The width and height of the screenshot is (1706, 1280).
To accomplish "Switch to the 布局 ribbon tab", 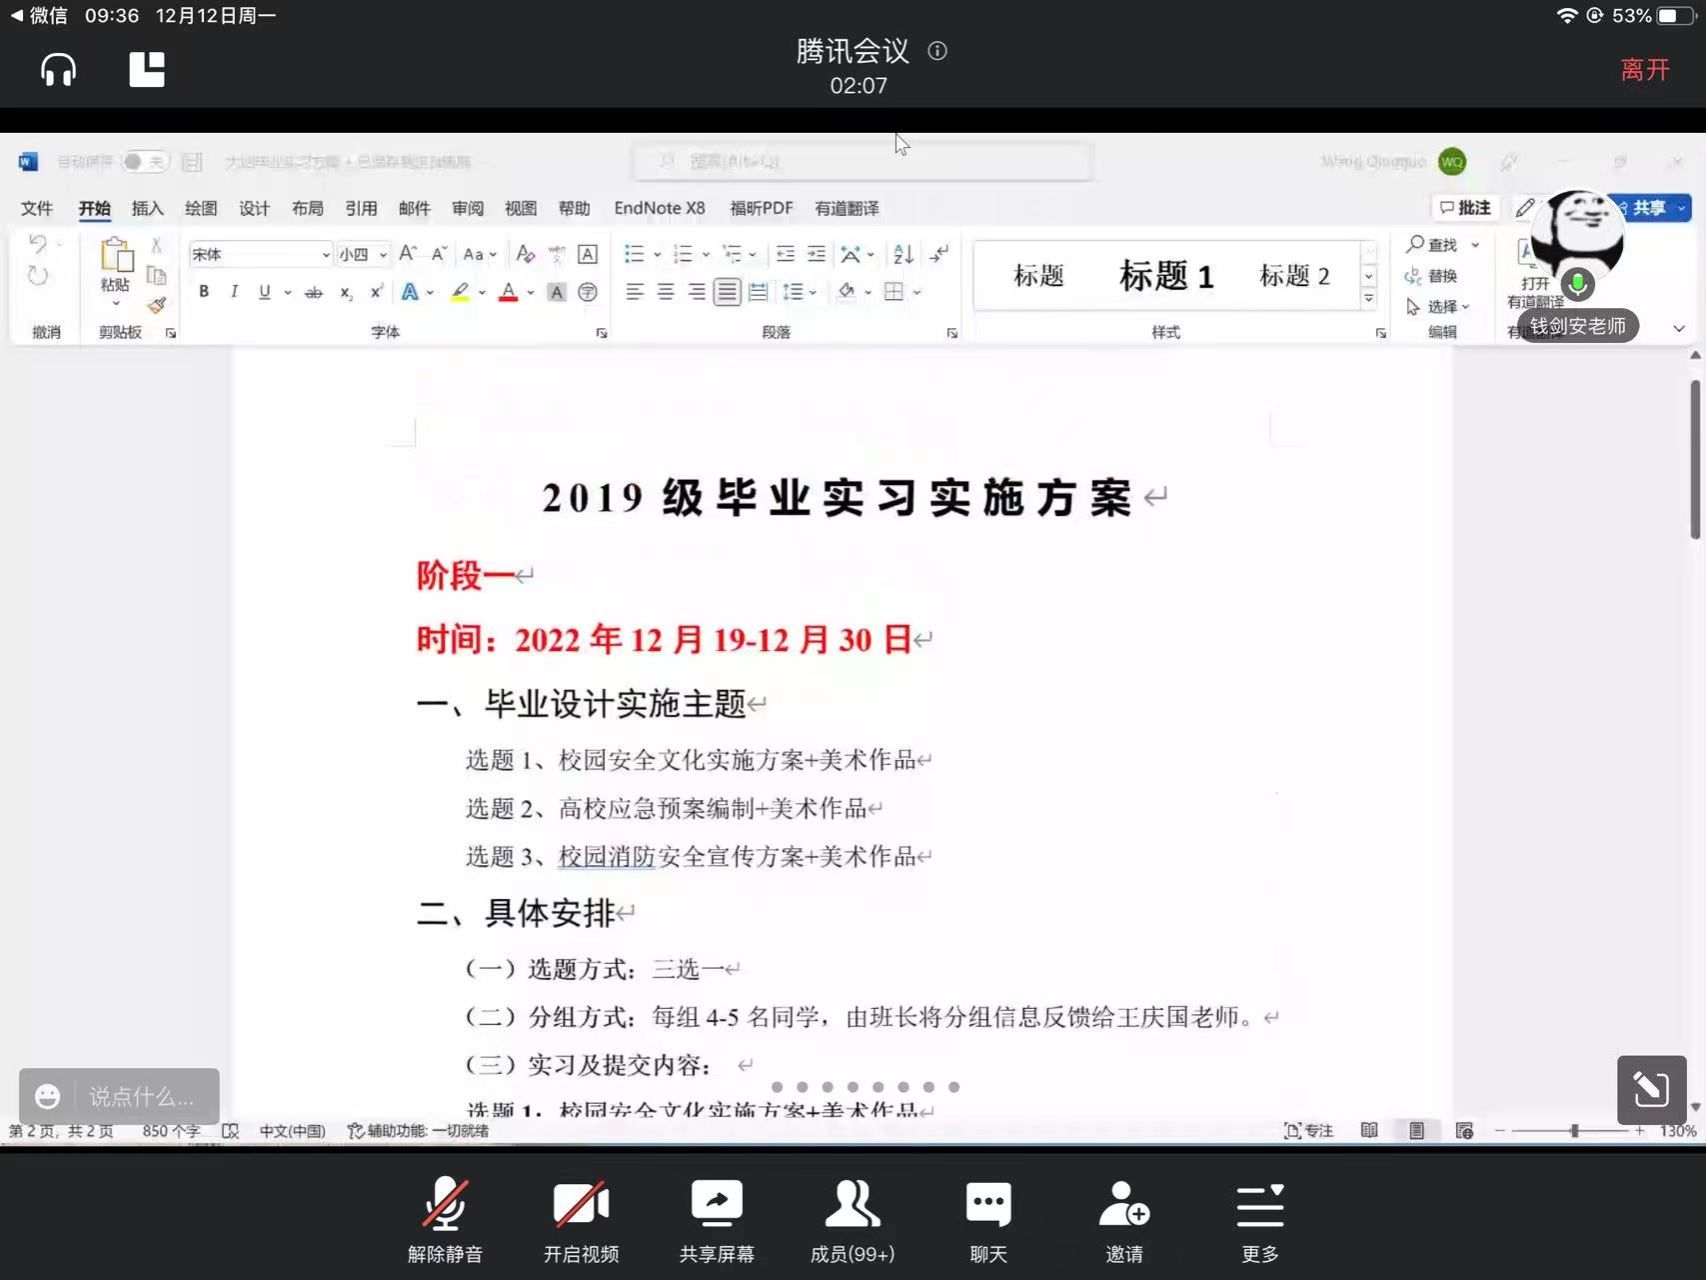I will pyautogui.click(x=307, y=208).
